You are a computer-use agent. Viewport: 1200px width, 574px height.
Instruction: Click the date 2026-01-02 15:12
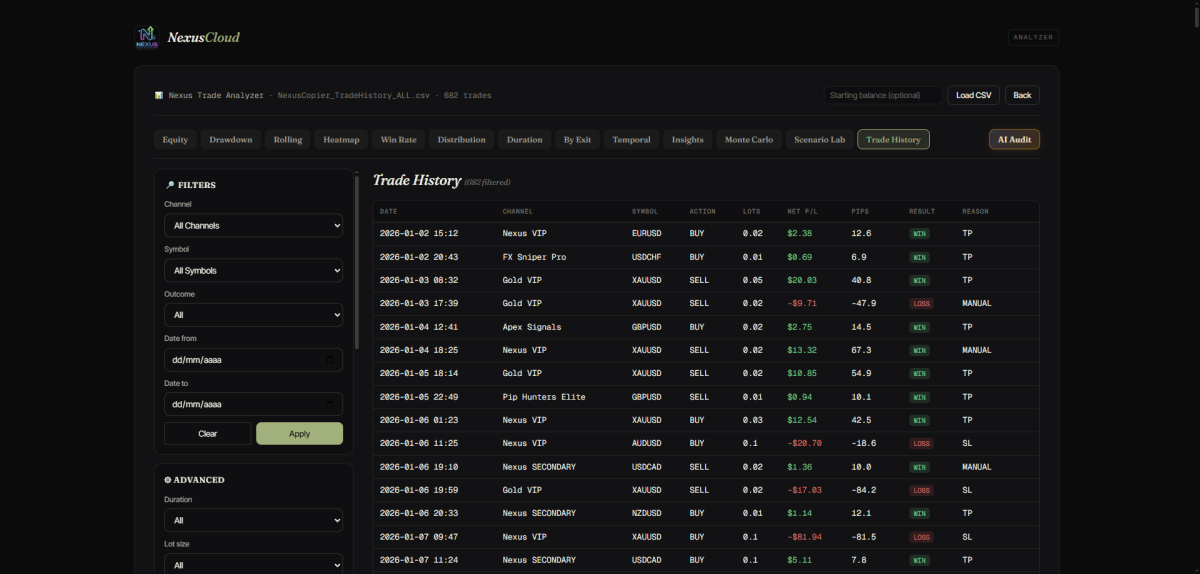coord(419,233)
